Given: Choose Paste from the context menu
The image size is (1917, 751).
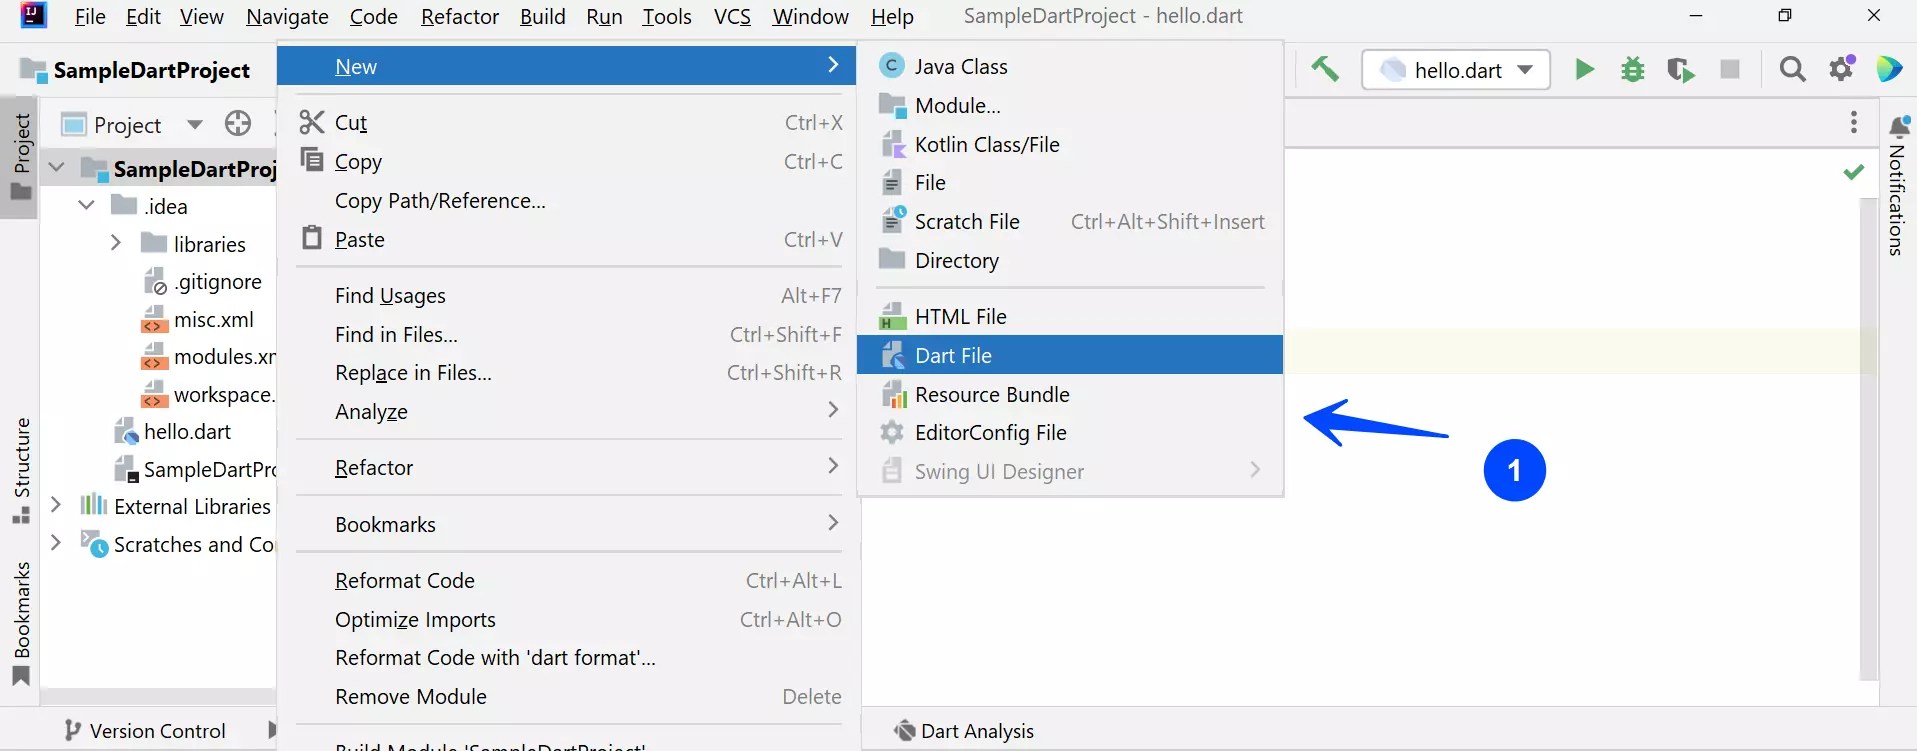Looking at the screenshot, I should click(569, 239).
